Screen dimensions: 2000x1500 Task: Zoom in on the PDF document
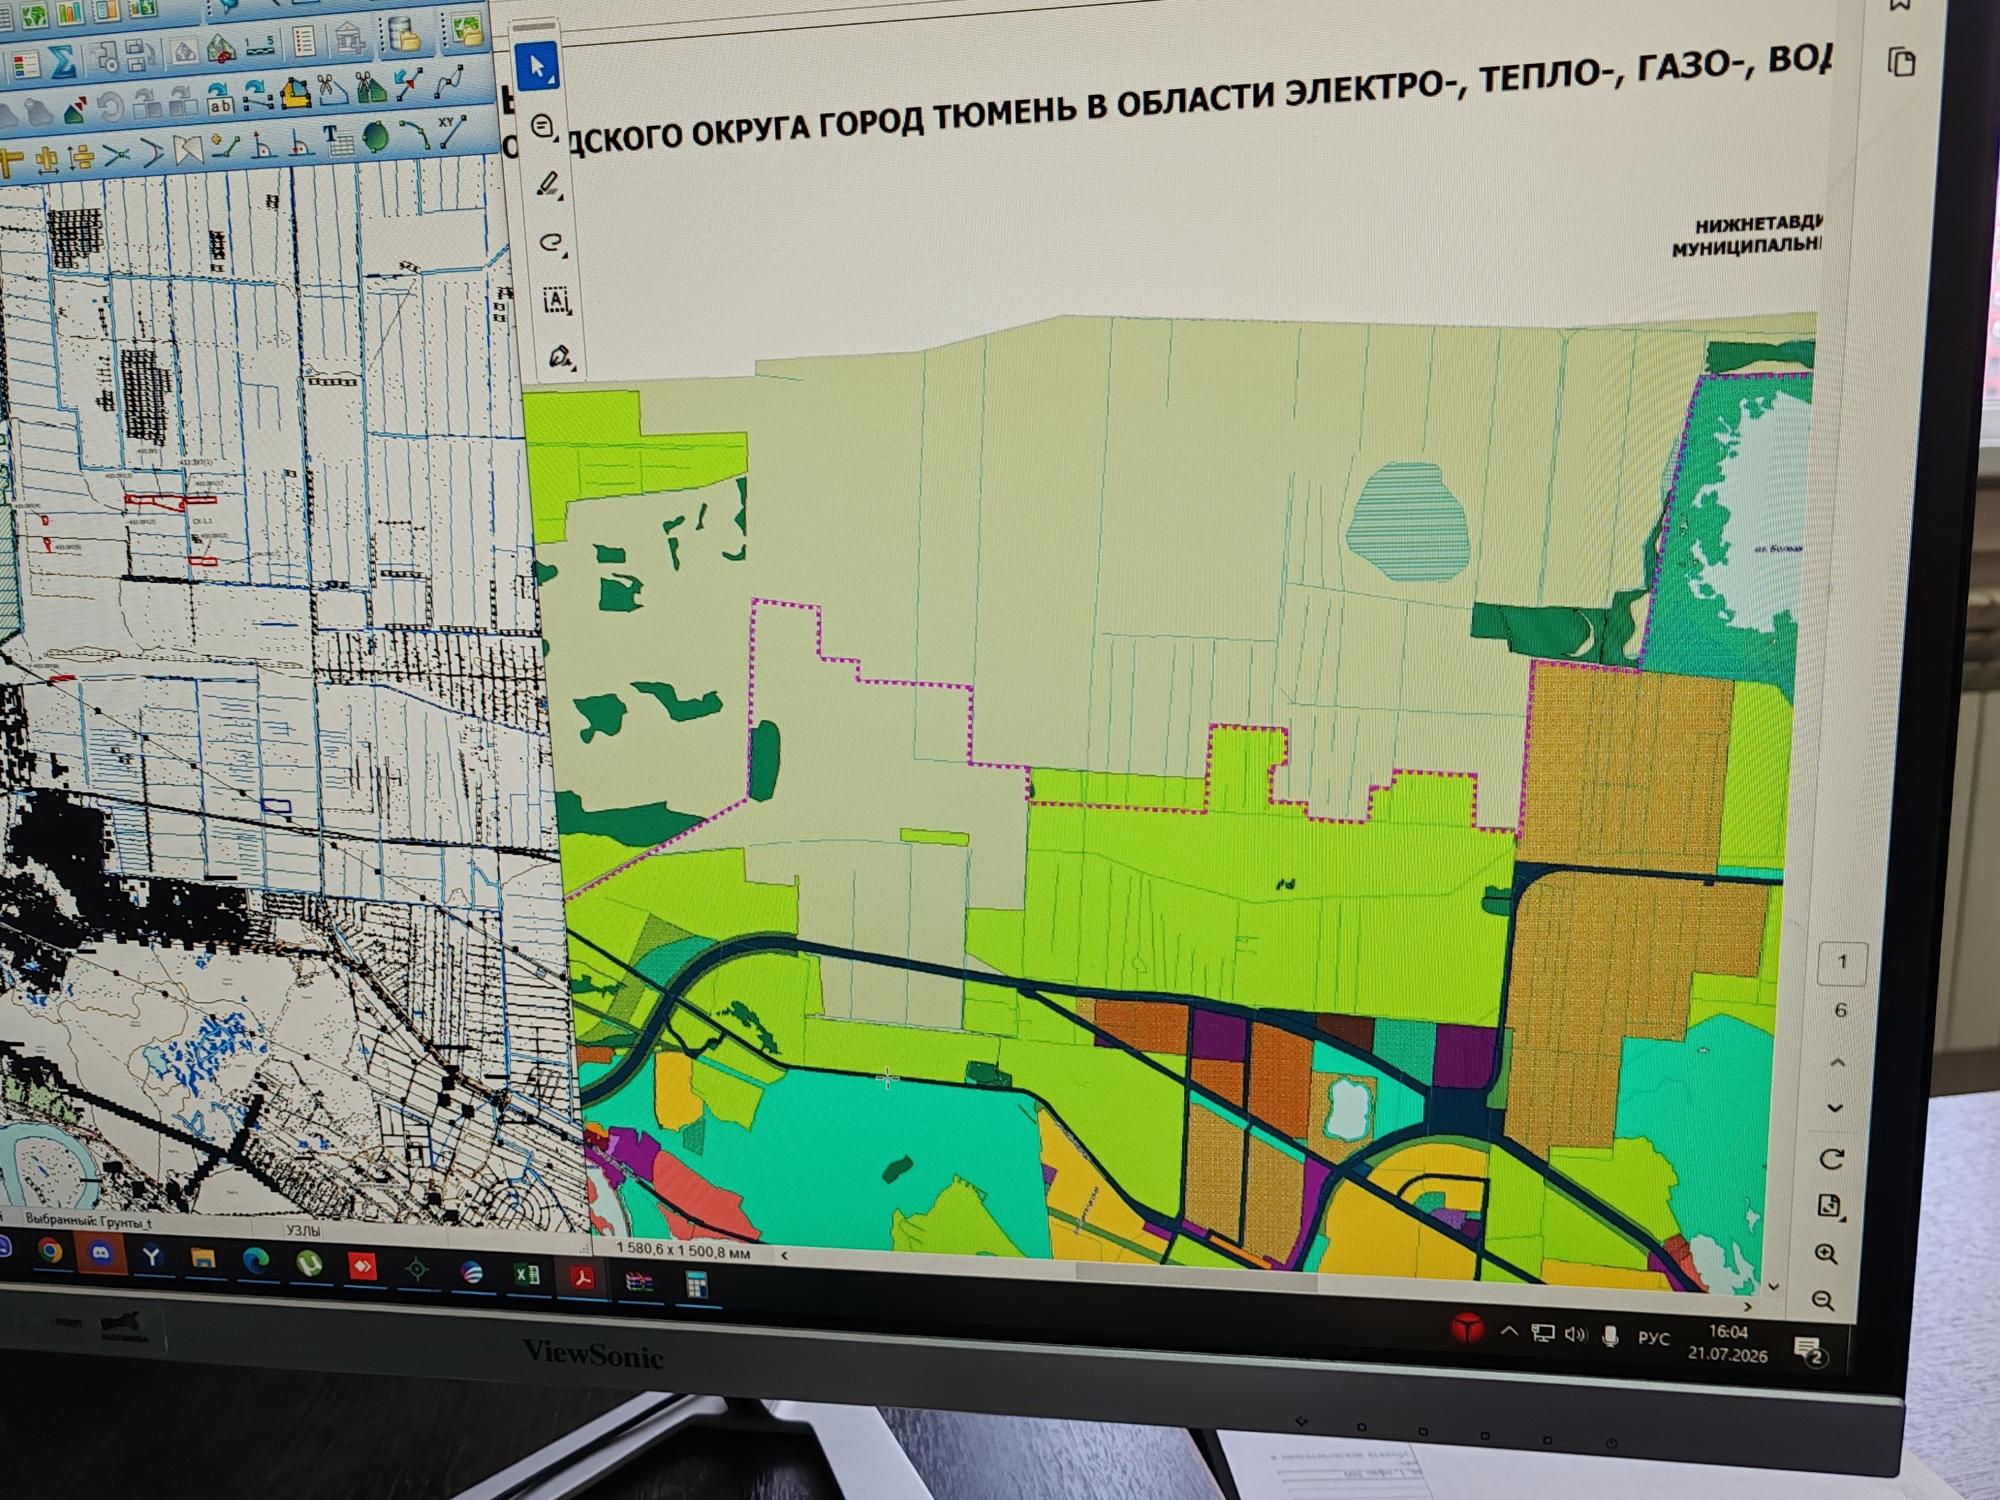[x=1826, y=1255]
